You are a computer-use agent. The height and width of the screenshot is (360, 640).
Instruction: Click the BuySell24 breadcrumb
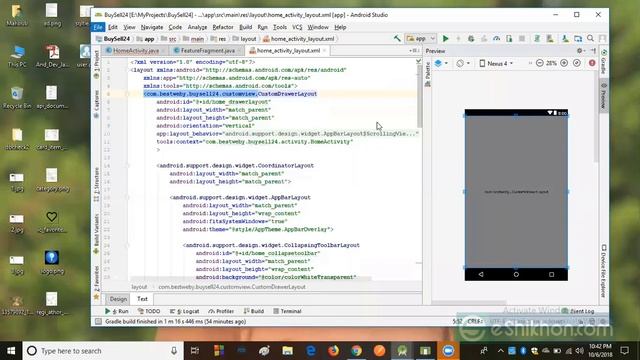(113, 39)
